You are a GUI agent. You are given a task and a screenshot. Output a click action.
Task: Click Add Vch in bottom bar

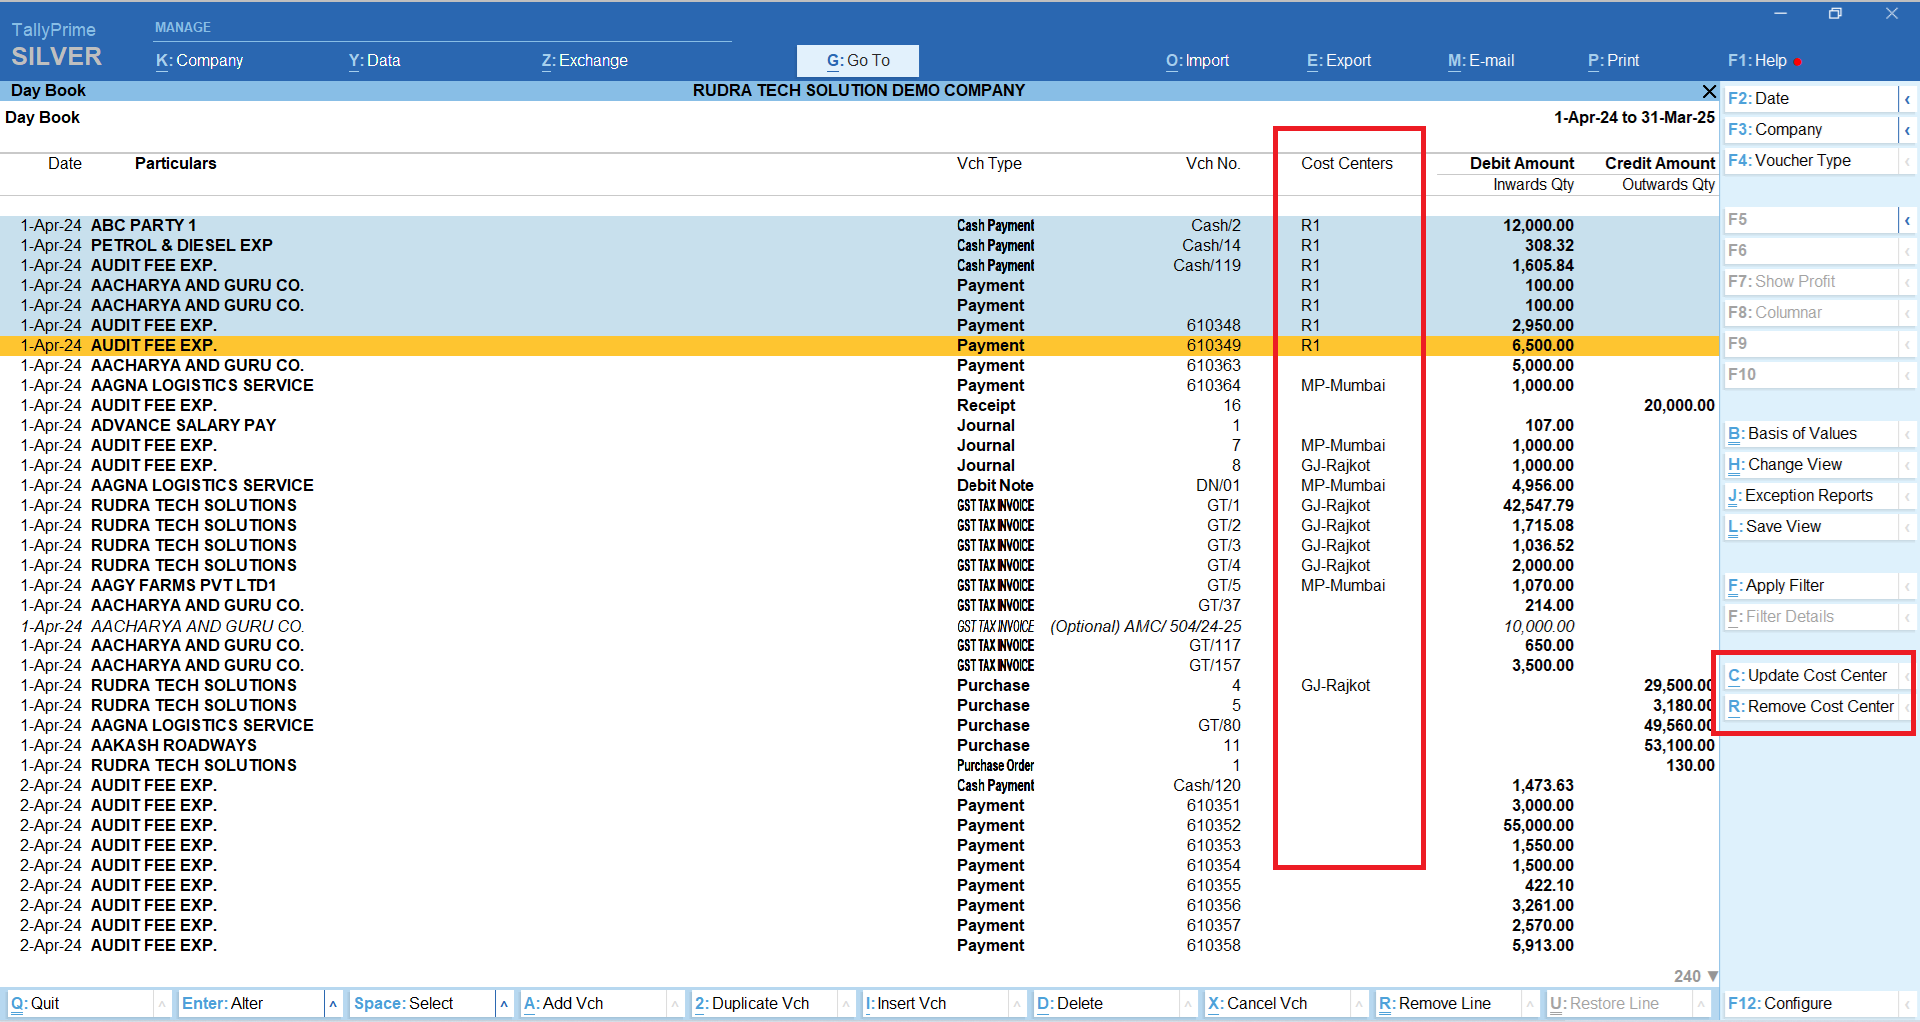point(564,1003)
